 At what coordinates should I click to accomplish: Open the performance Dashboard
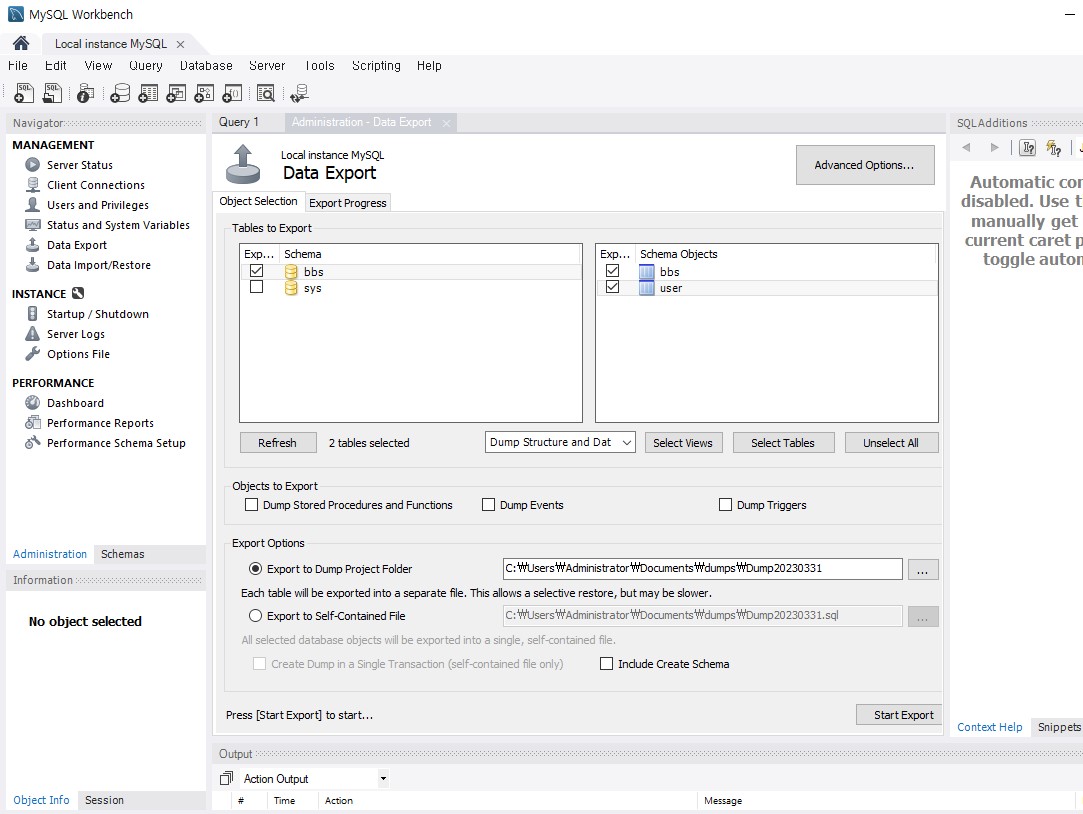click(x=75, y=403)
